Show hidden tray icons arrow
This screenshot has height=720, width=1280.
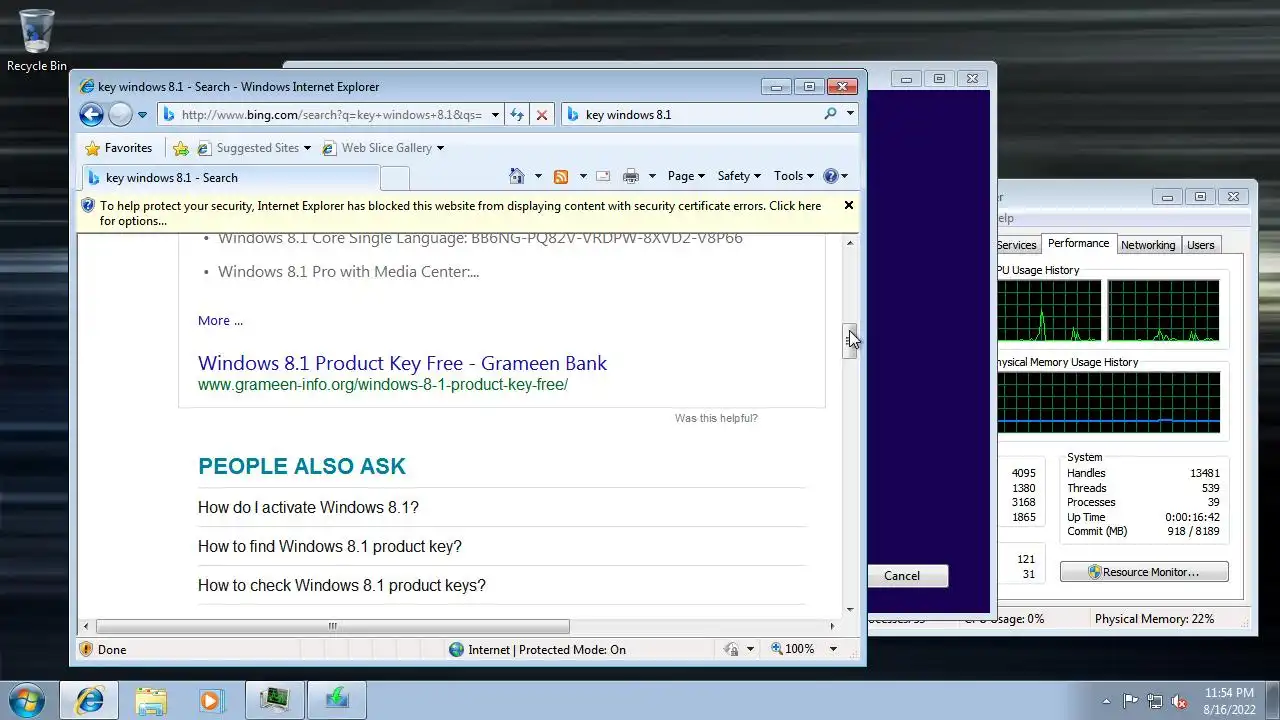(1106, 701)
